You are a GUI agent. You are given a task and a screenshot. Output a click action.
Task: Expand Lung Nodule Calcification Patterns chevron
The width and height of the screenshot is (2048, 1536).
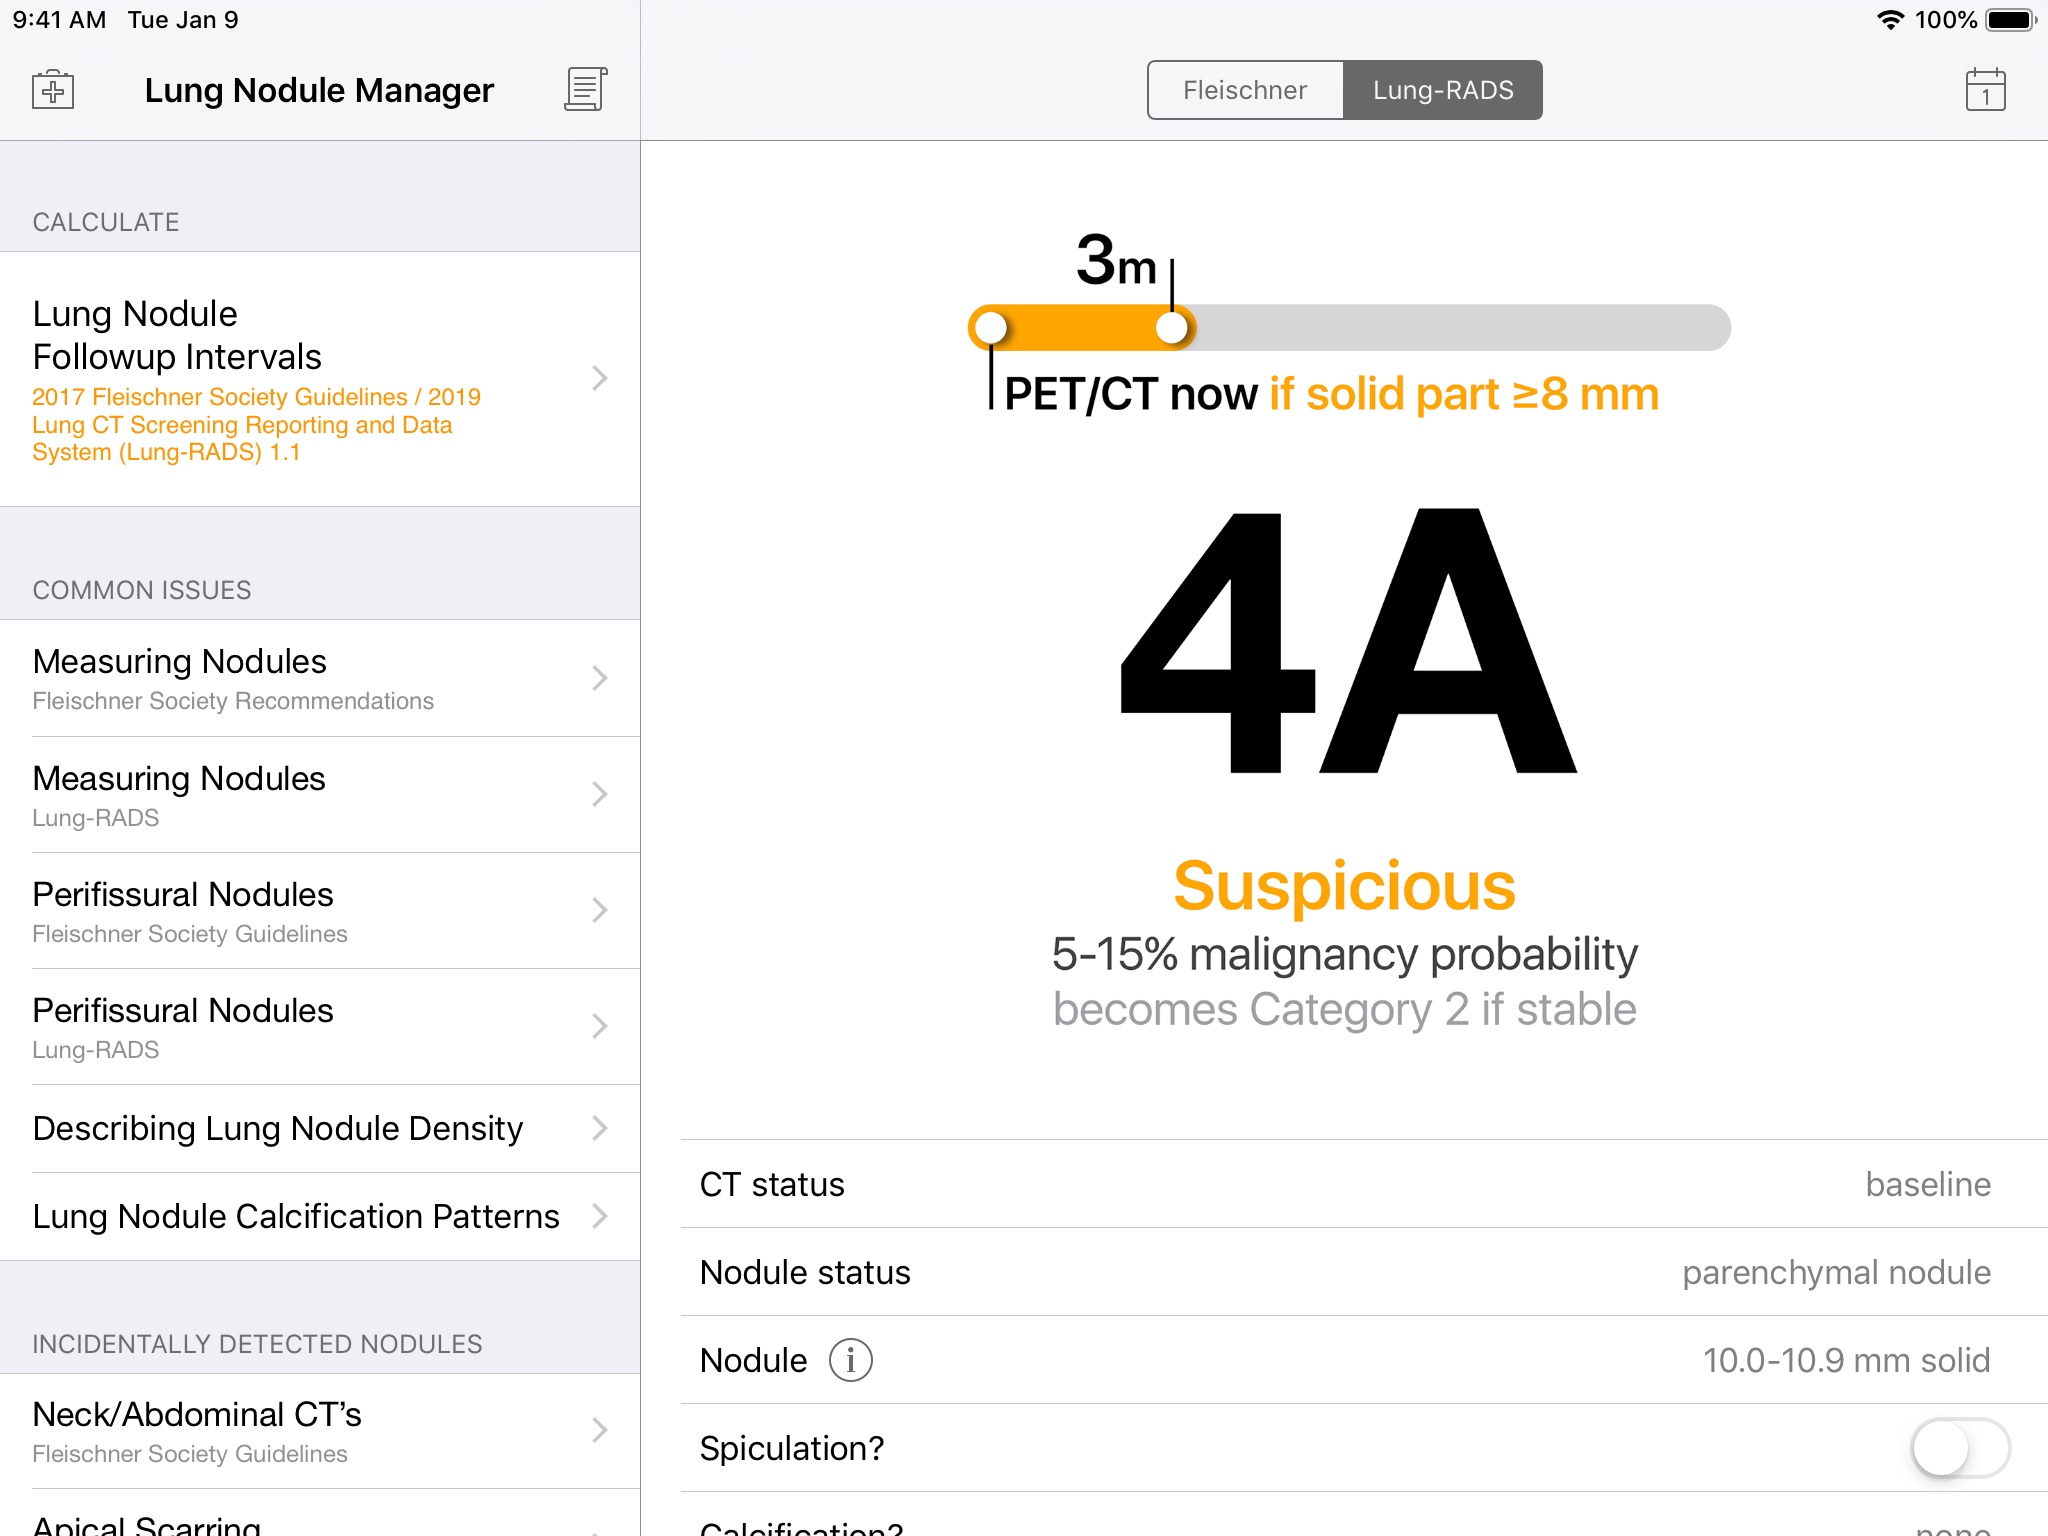pos(599,1216)
